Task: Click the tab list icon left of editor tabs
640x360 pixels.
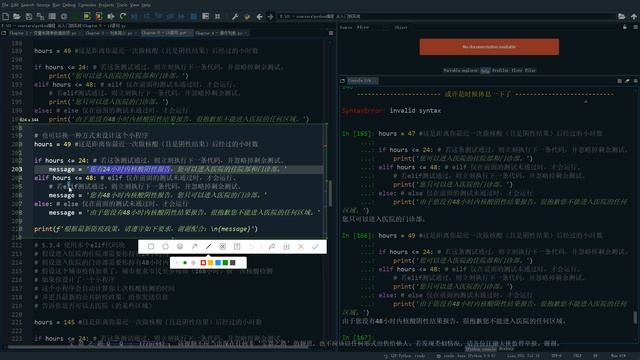Action: point(4,33)
